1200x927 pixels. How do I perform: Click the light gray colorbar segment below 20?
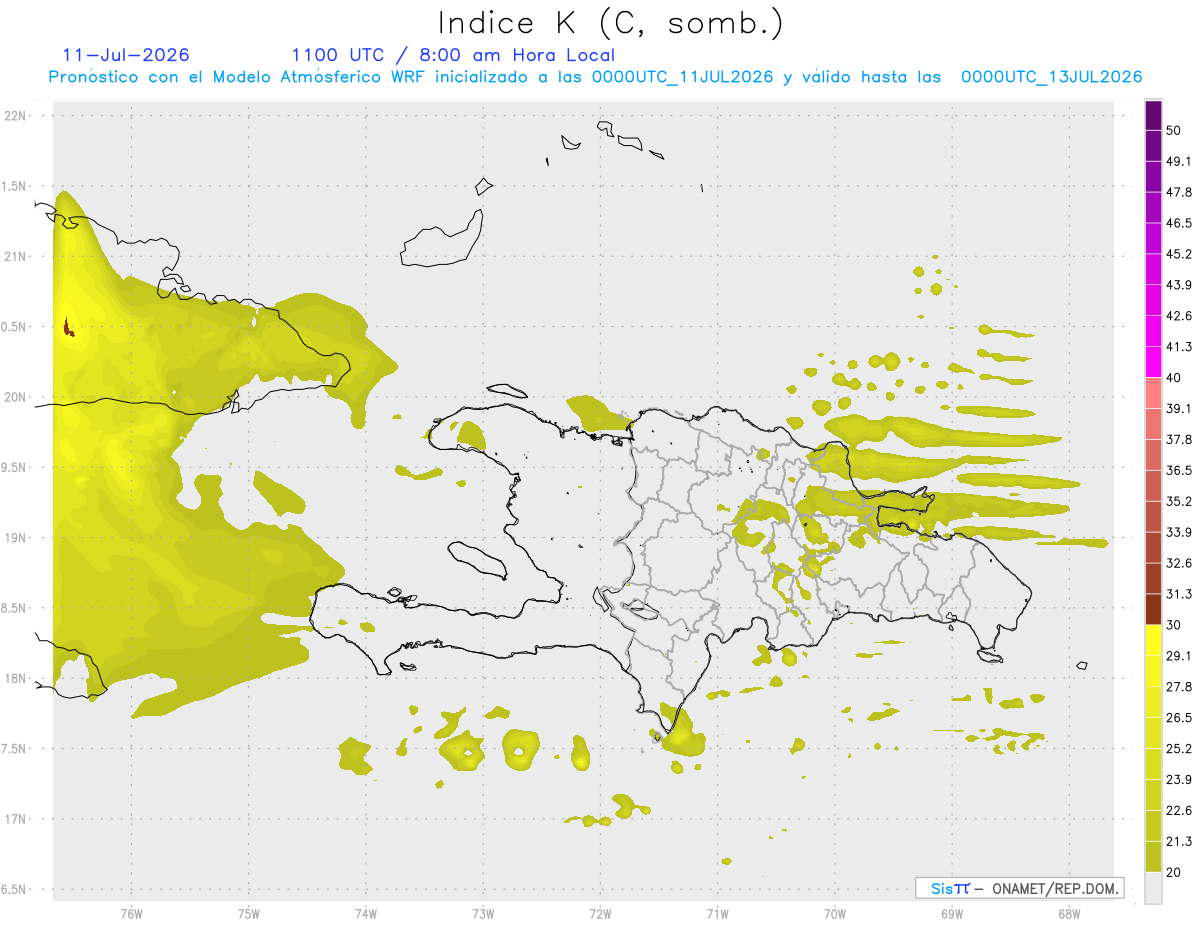(1153, 888)
